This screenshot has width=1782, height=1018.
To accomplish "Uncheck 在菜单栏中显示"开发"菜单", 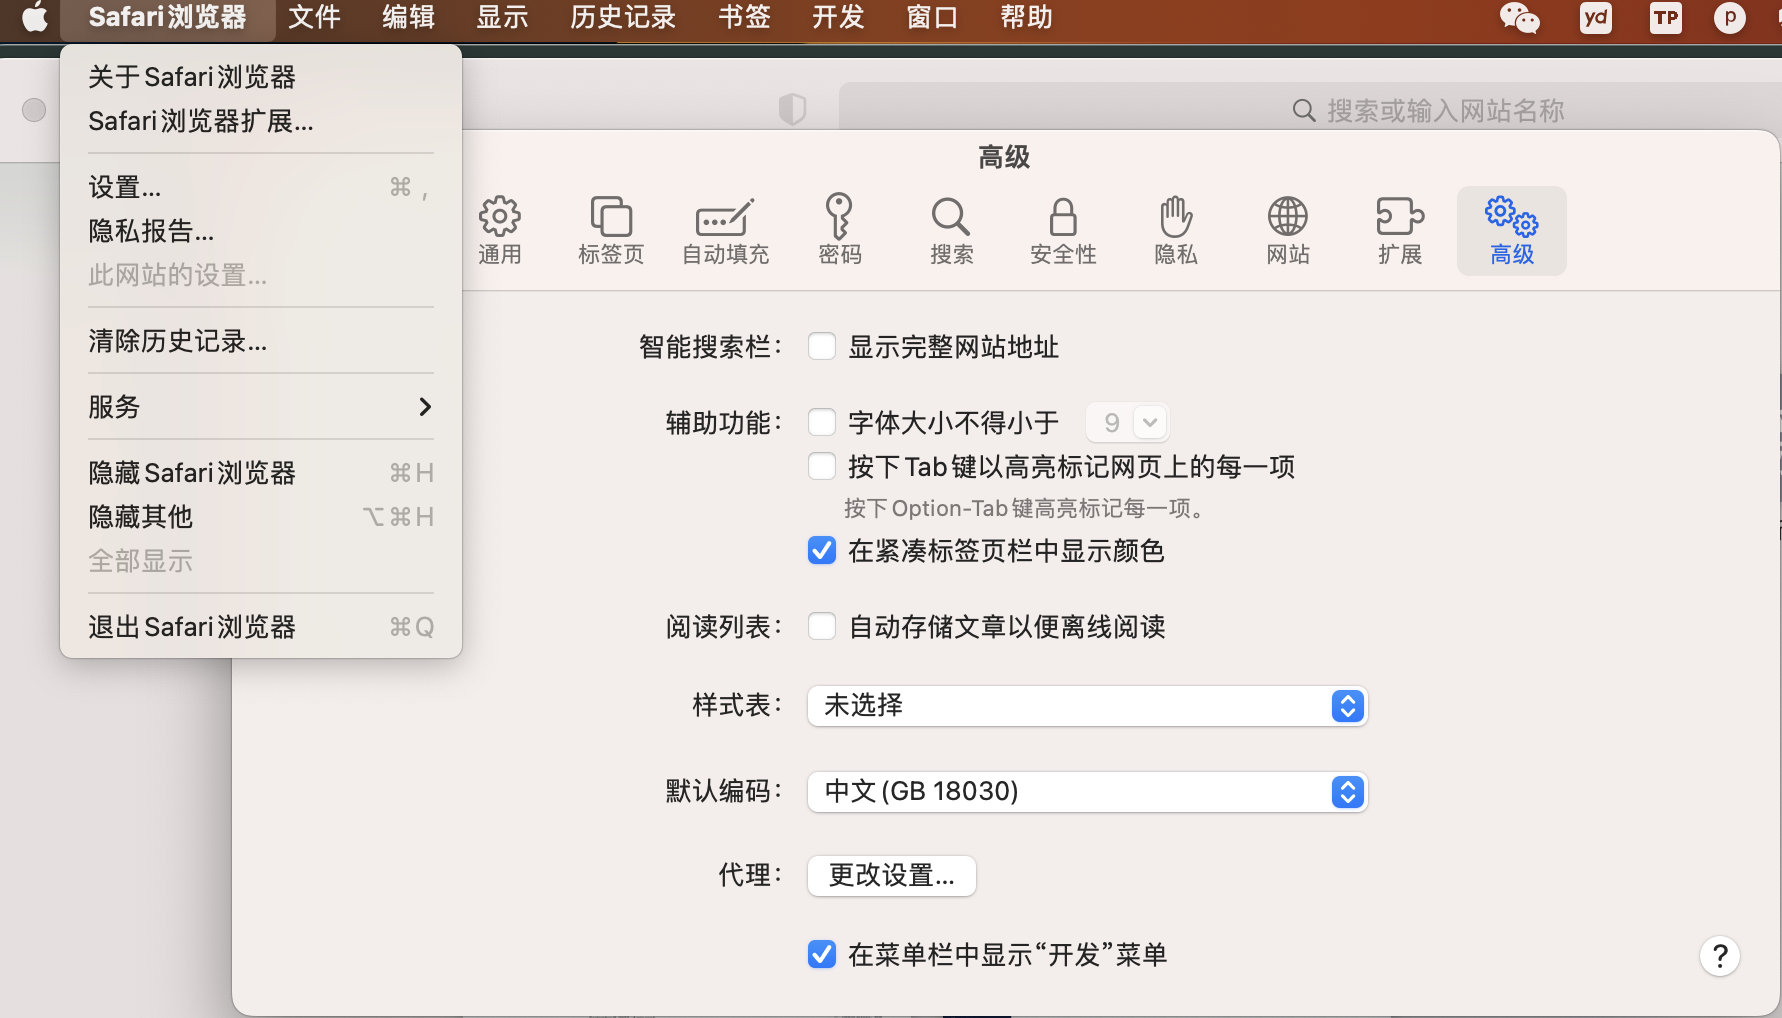I will [x=822, y=955].
